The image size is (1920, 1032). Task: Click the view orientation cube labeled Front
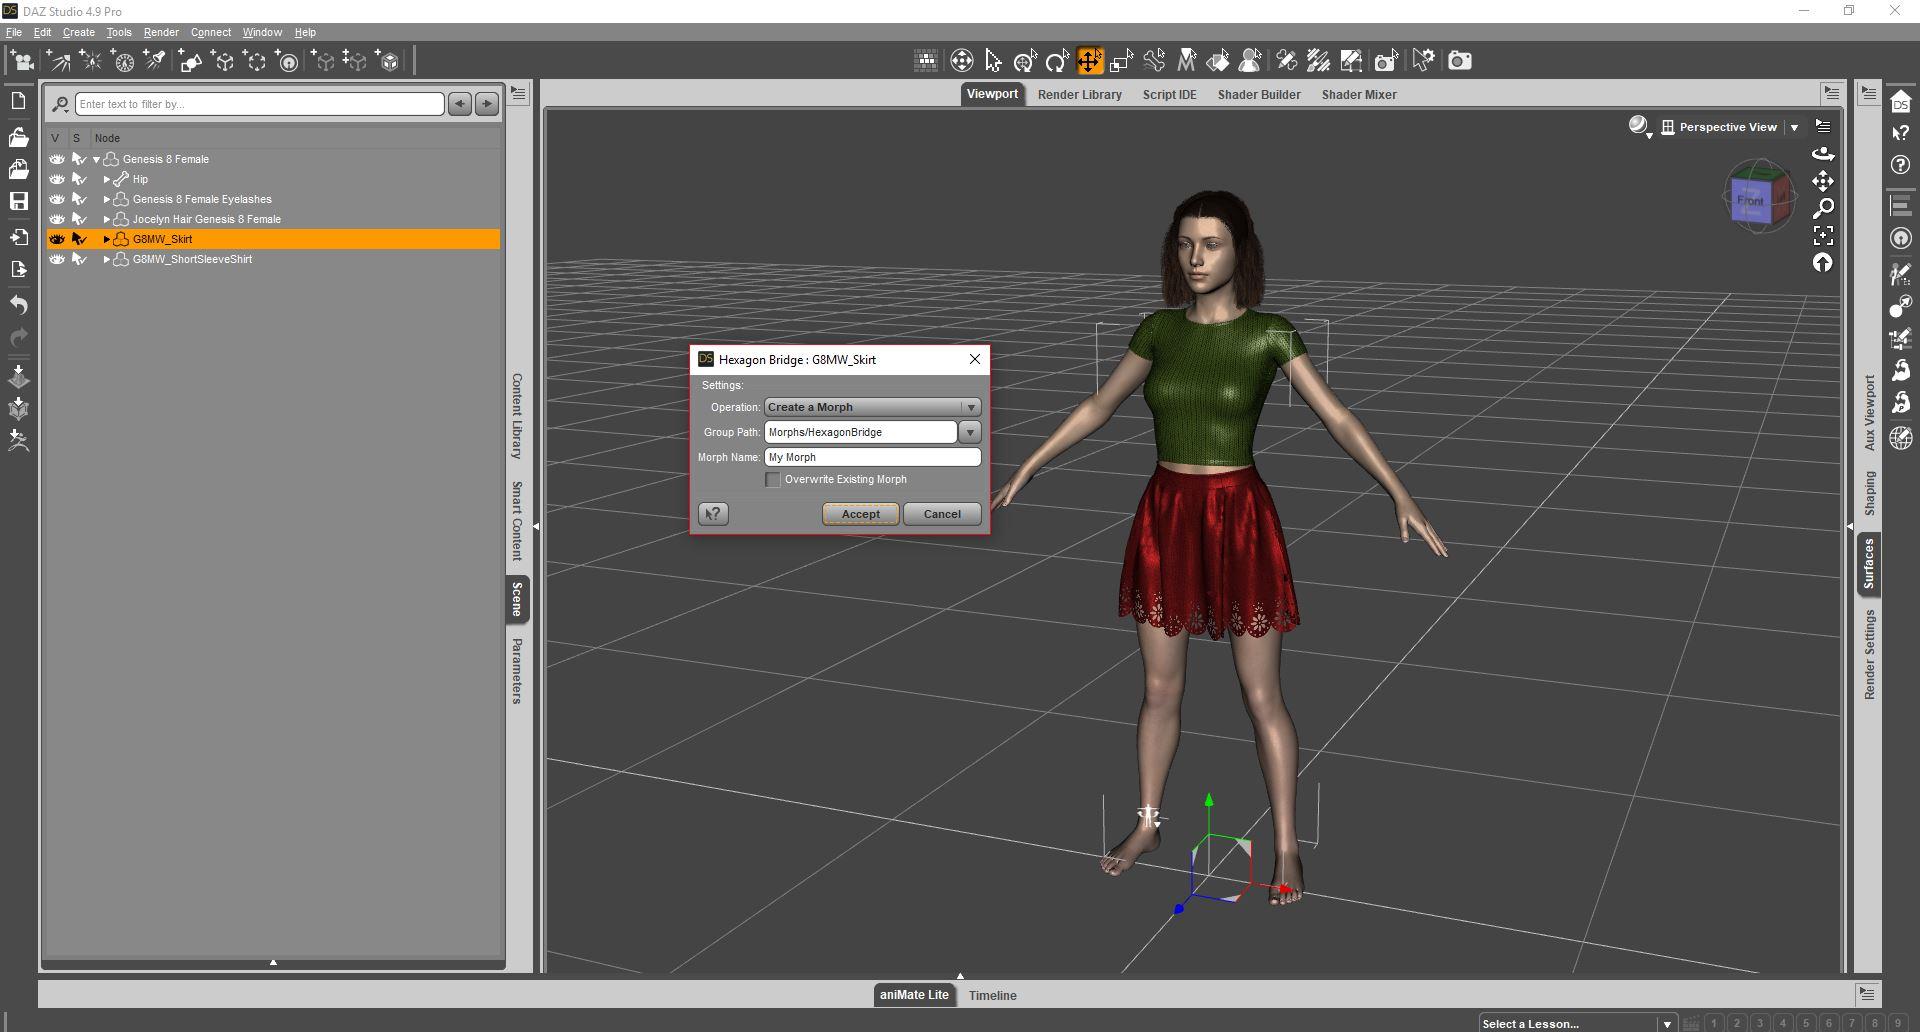(x=1751, y=200)
